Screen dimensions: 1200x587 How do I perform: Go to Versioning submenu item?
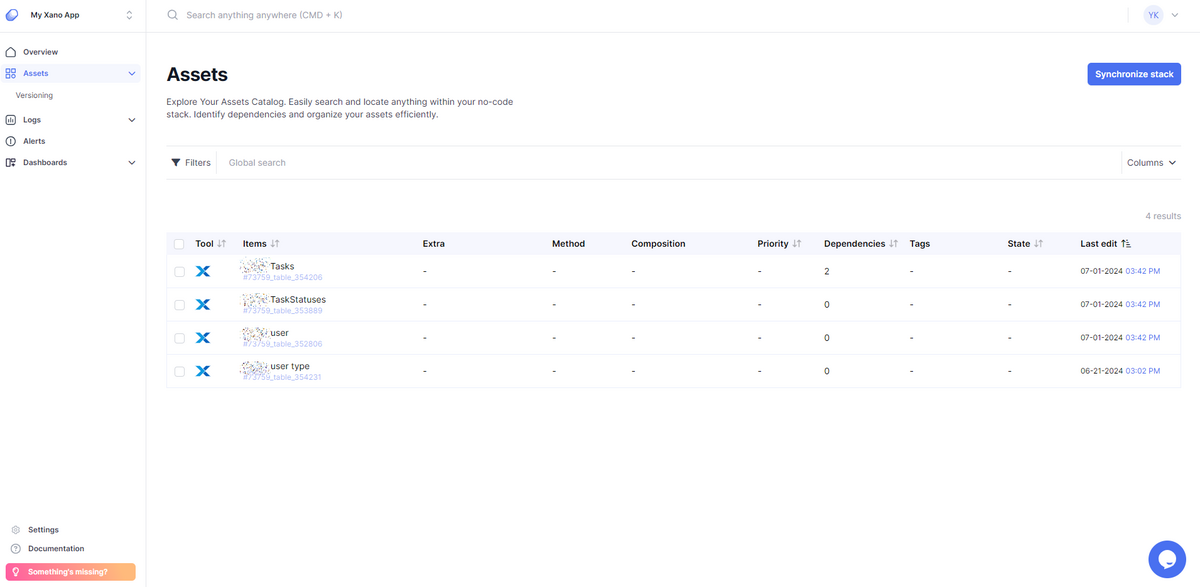(x=34, y=96)
